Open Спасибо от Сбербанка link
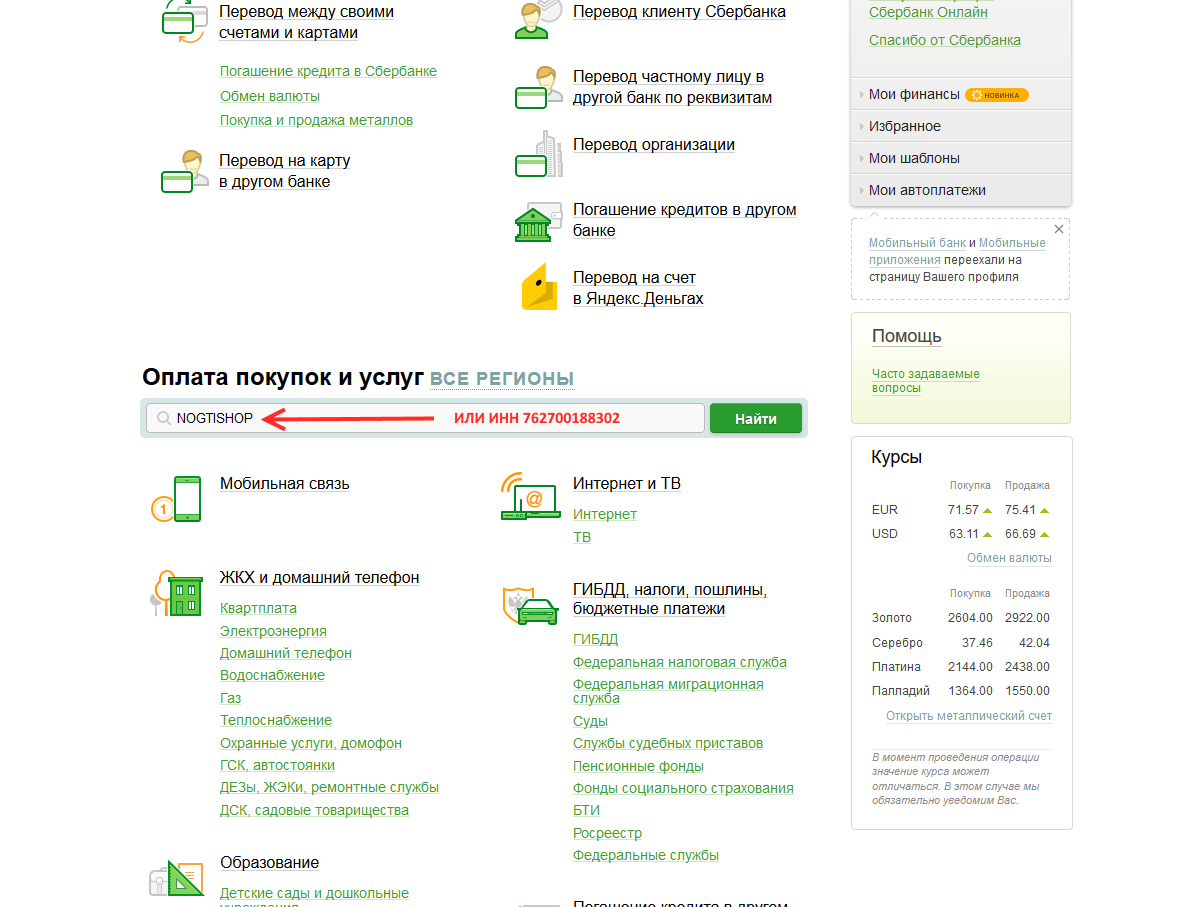1185x907 pixels. 945,40
